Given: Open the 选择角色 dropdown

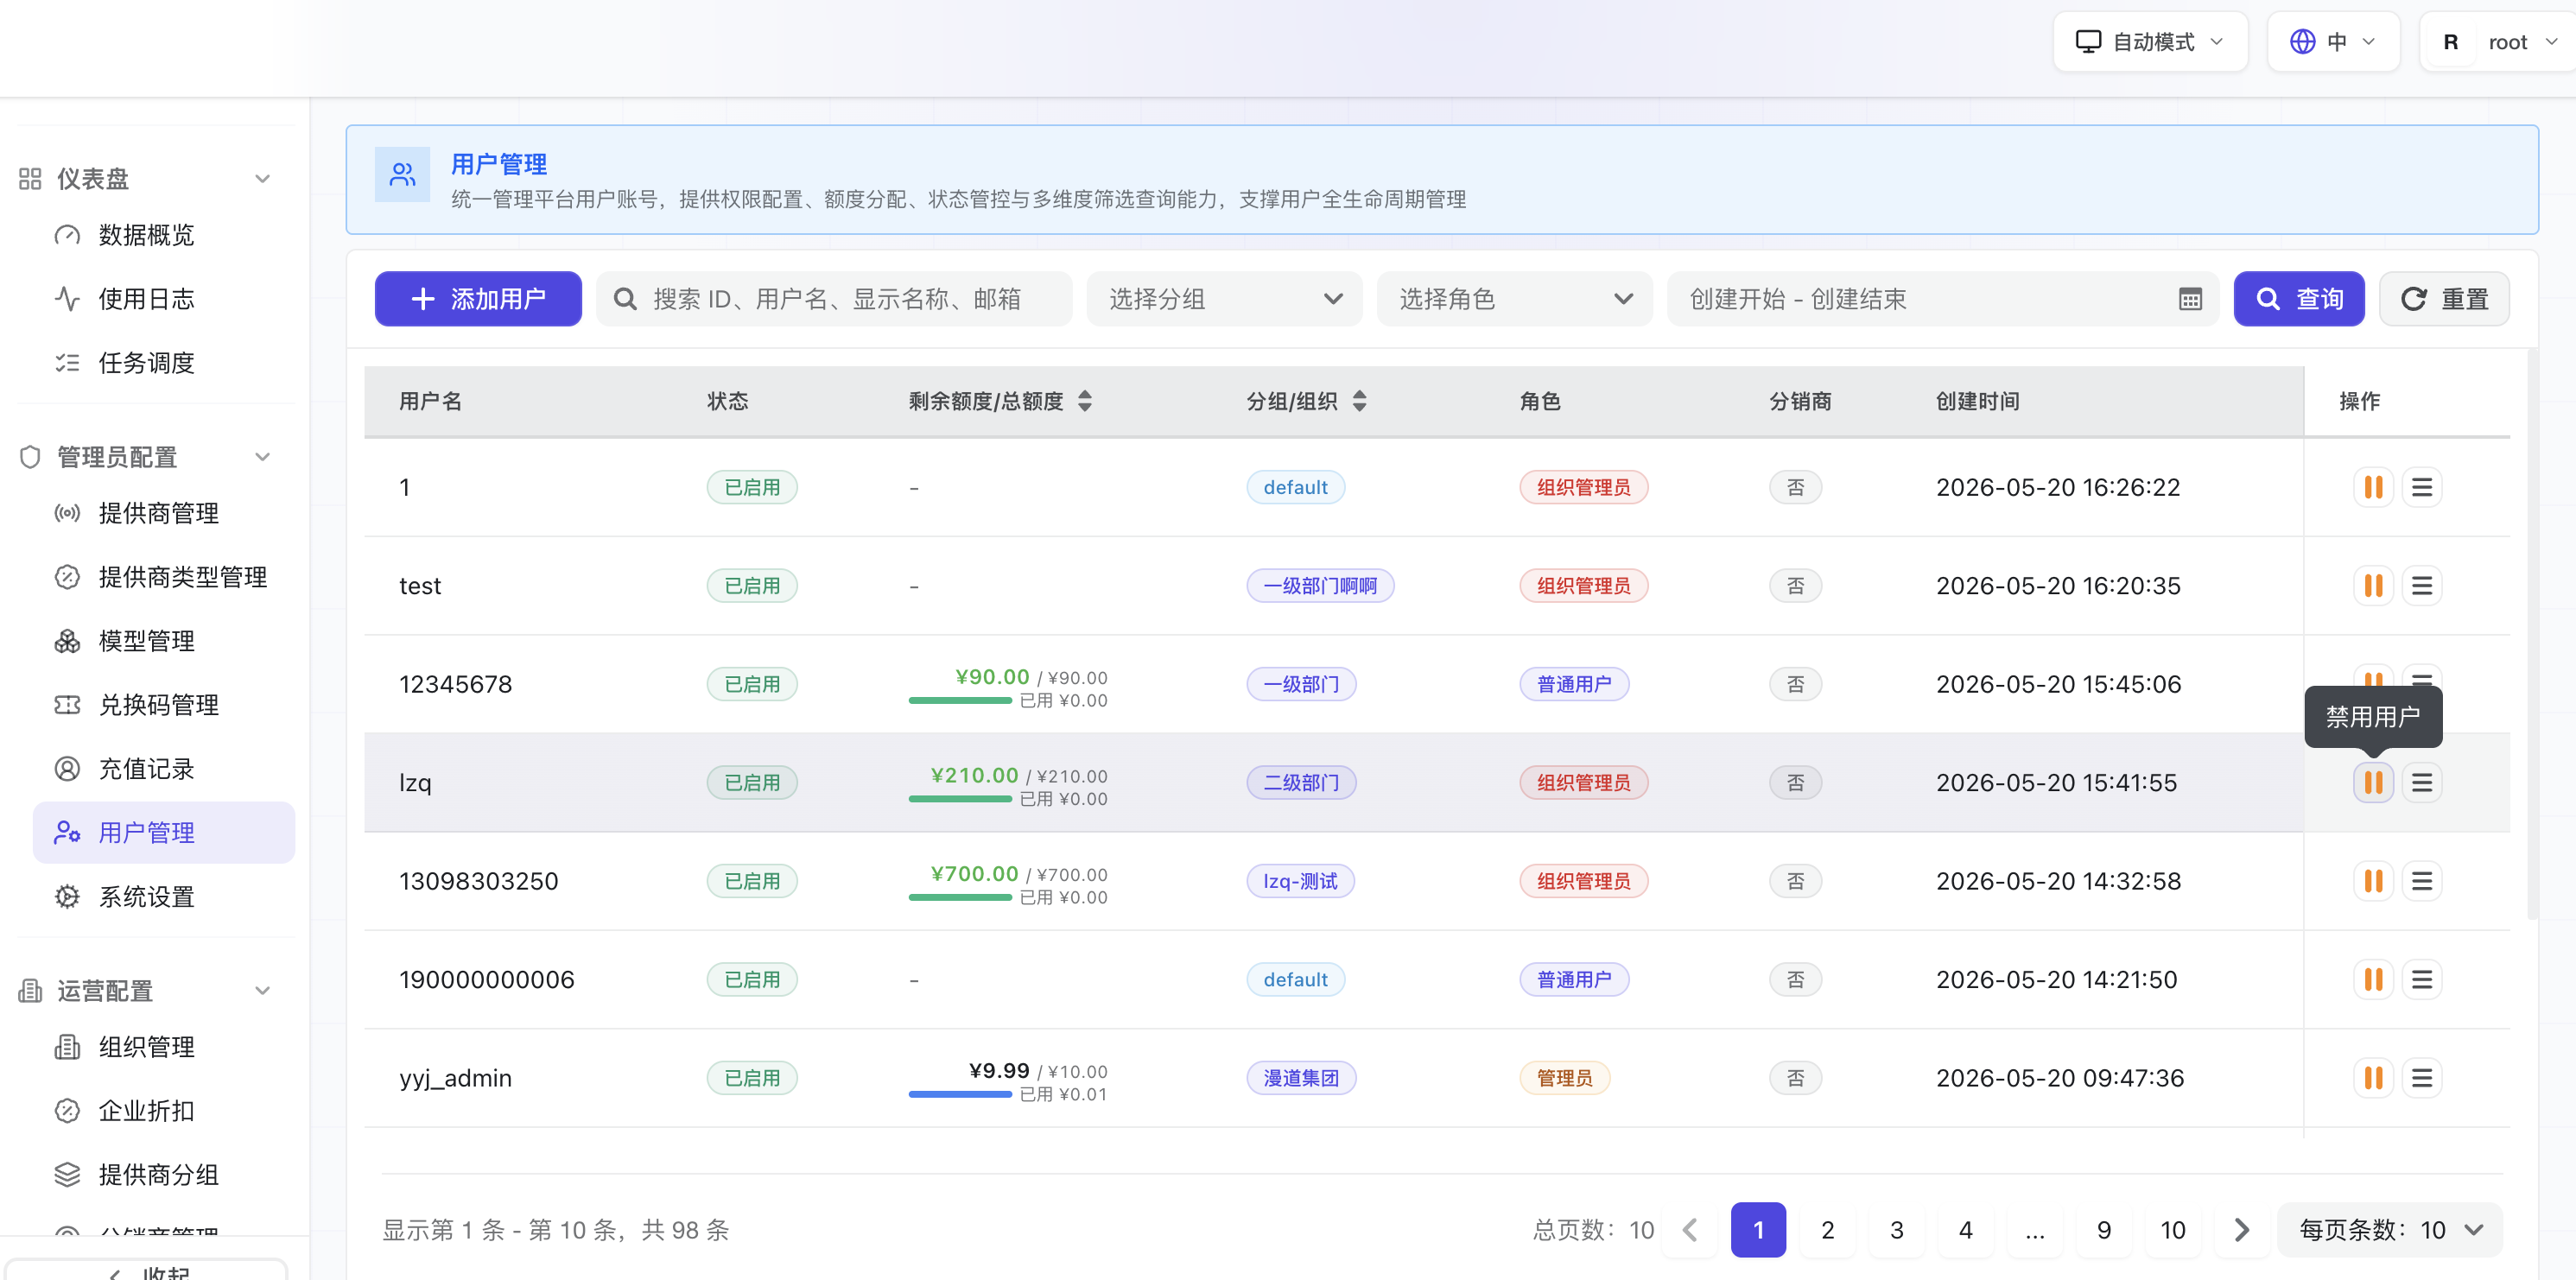Looking at the screenshot, I should coord(1514,299).
